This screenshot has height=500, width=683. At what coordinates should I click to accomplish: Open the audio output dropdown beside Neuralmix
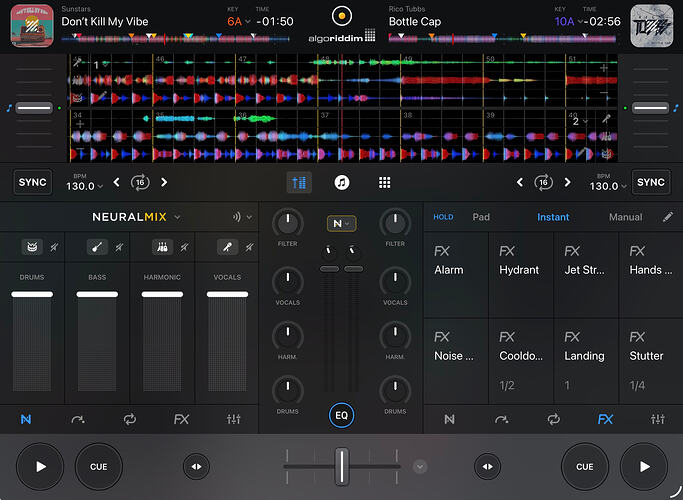tap(242, 217)
